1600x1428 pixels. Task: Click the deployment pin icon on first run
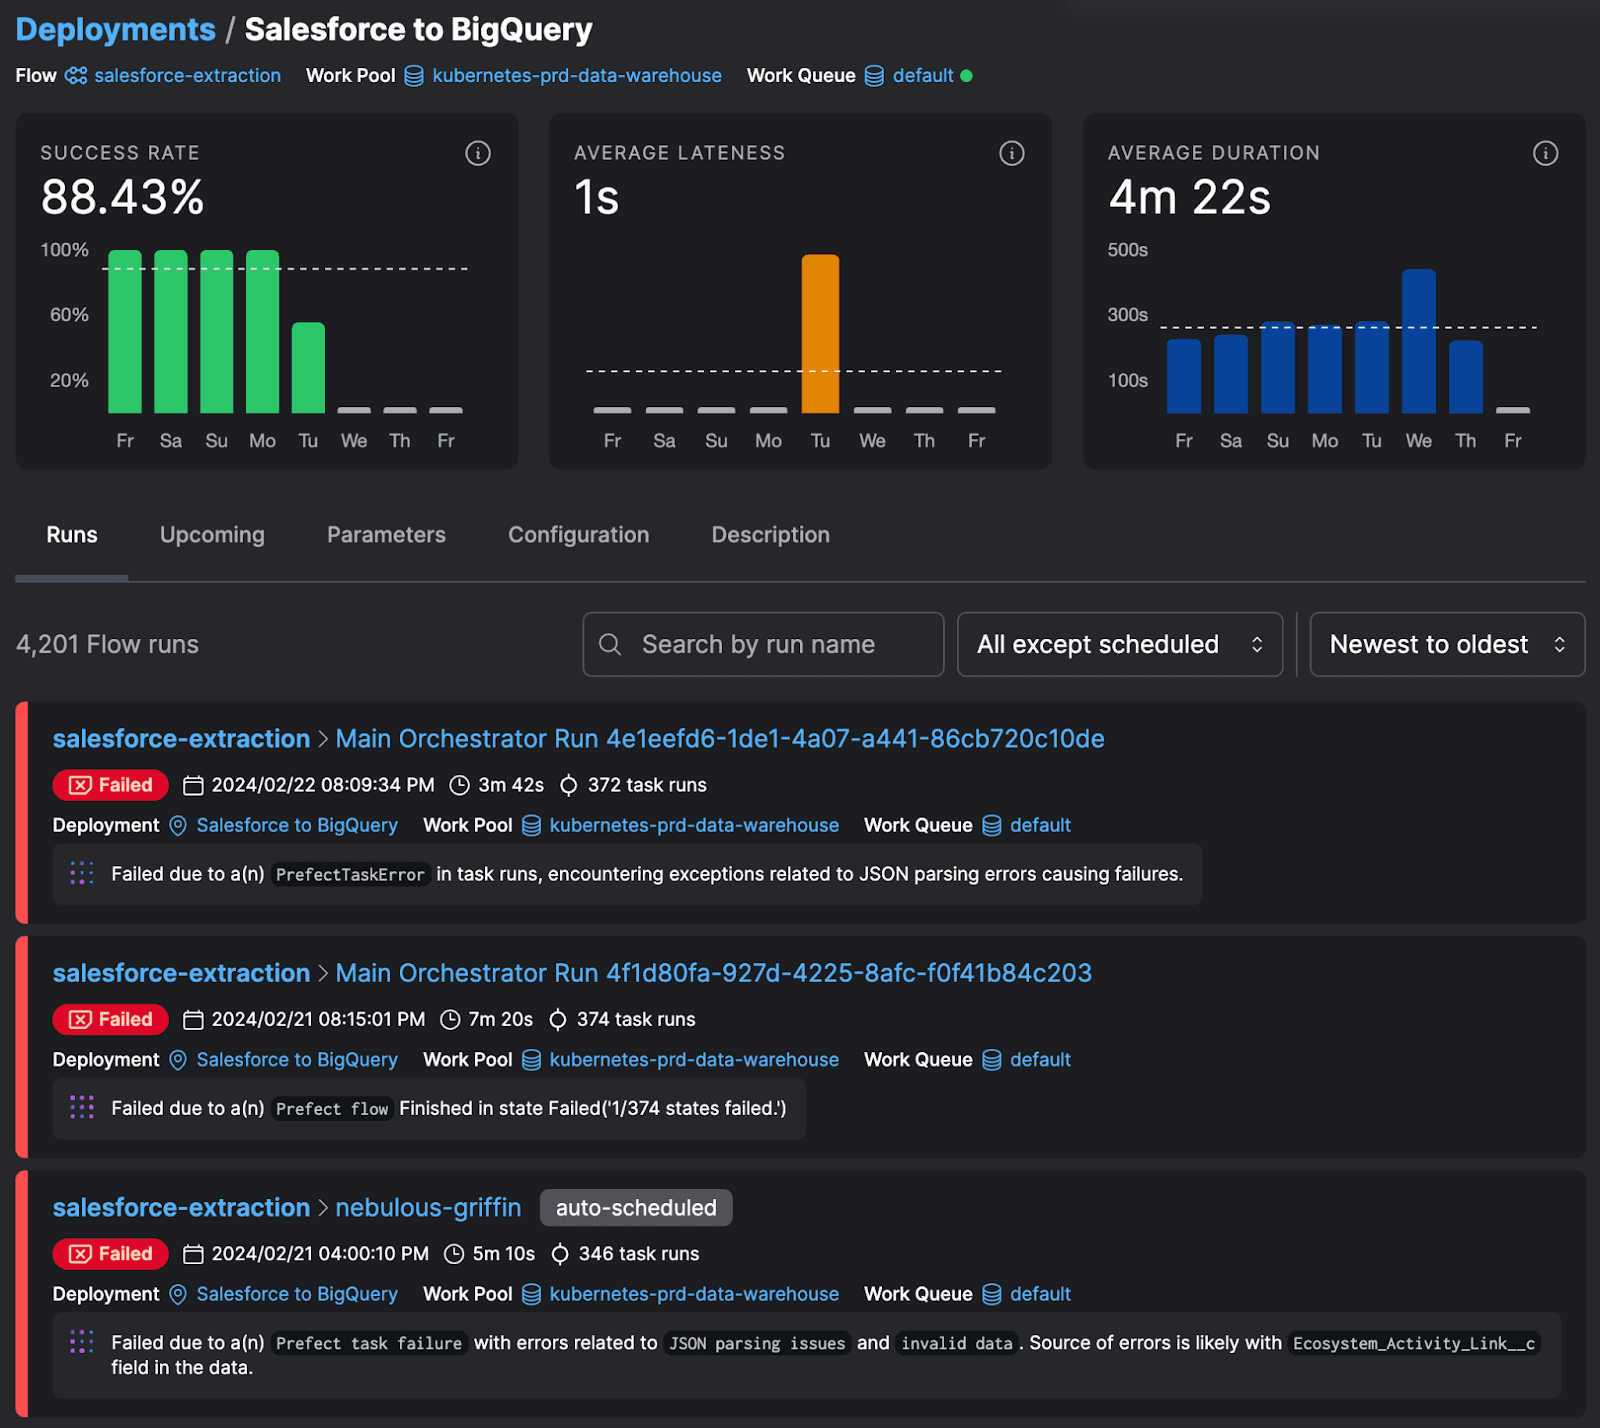178,826
